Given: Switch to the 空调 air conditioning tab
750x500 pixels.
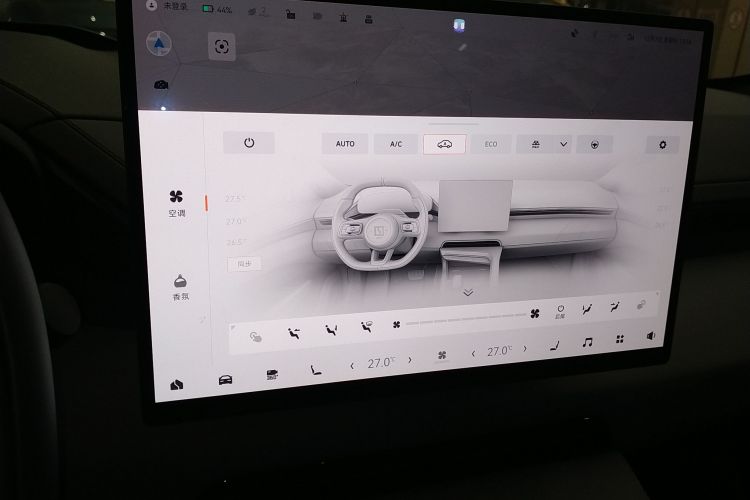Looking at the screenshot, I should 177,203.
